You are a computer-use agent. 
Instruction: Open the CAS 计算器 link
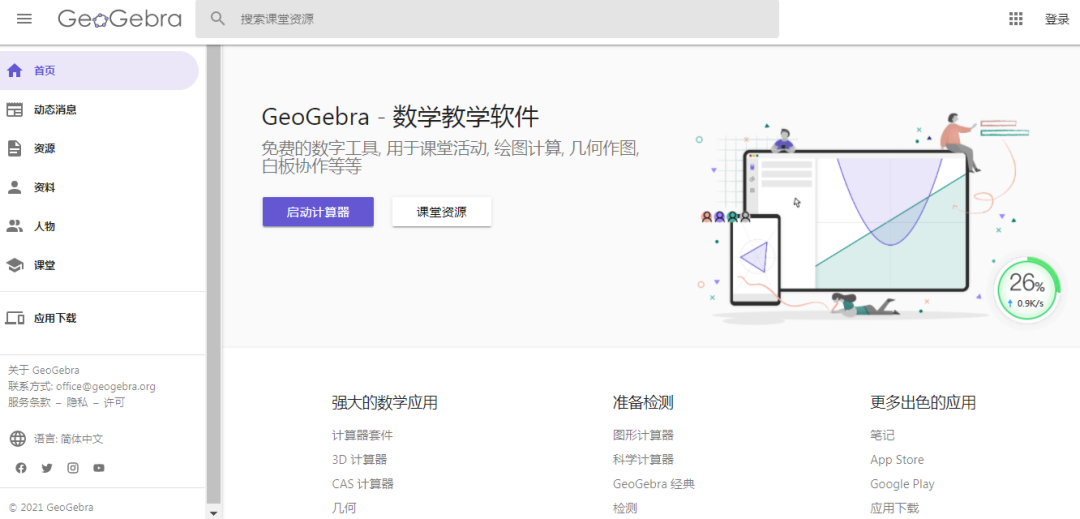(362, 484)
